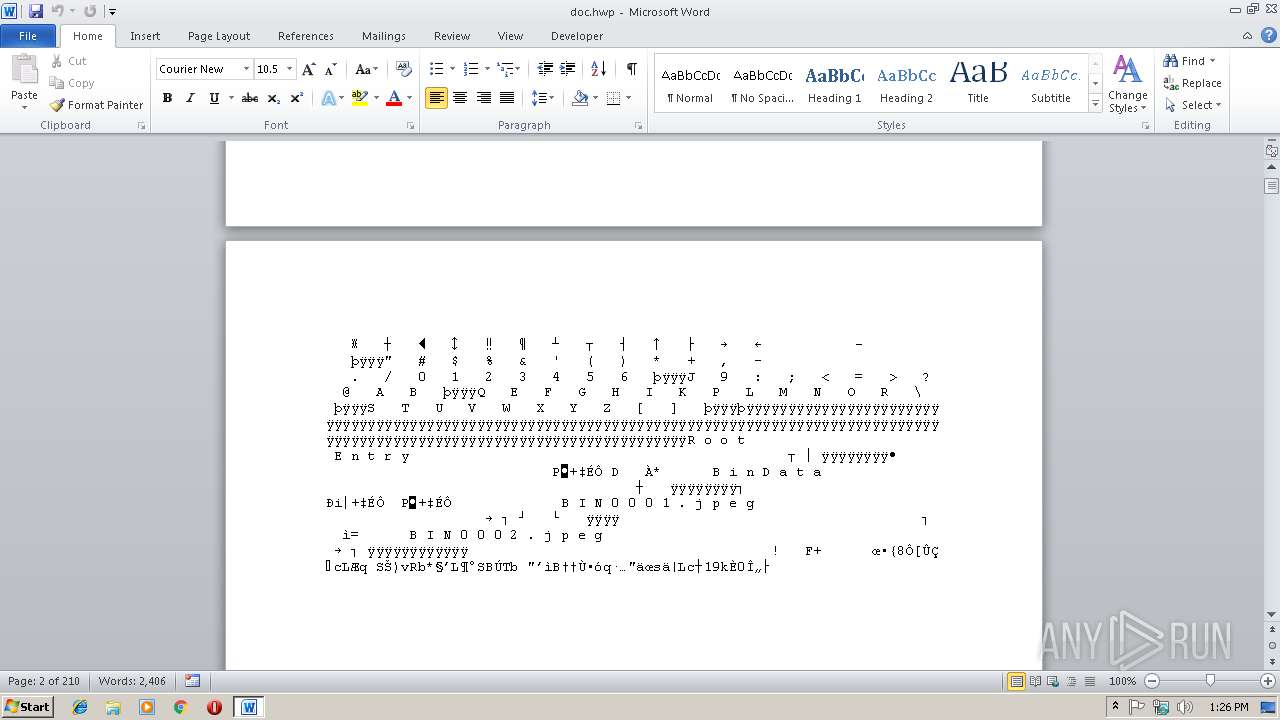Click the Save icon in quick access toolbar
The width and height of the screenshot is (1280, 720).
click(x=36, y=11)
